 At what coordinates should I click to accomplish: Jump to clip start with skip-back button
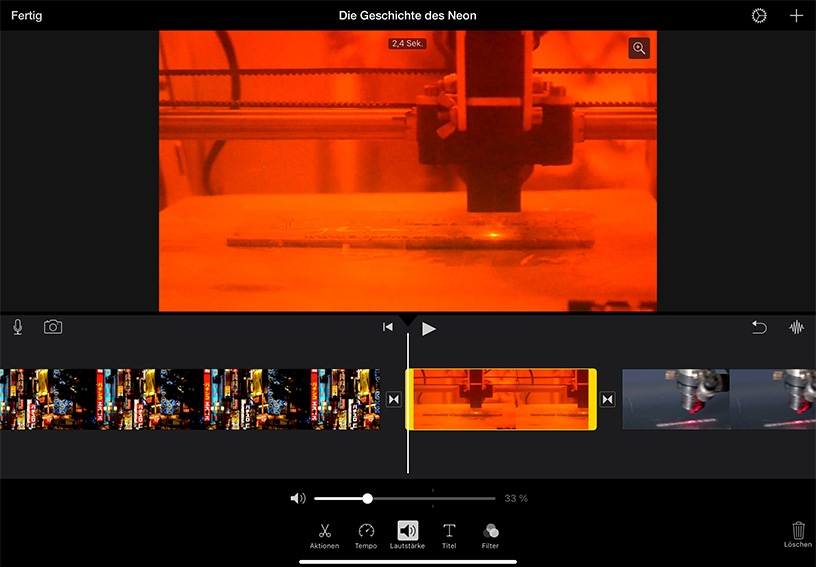tap(388, 327)
